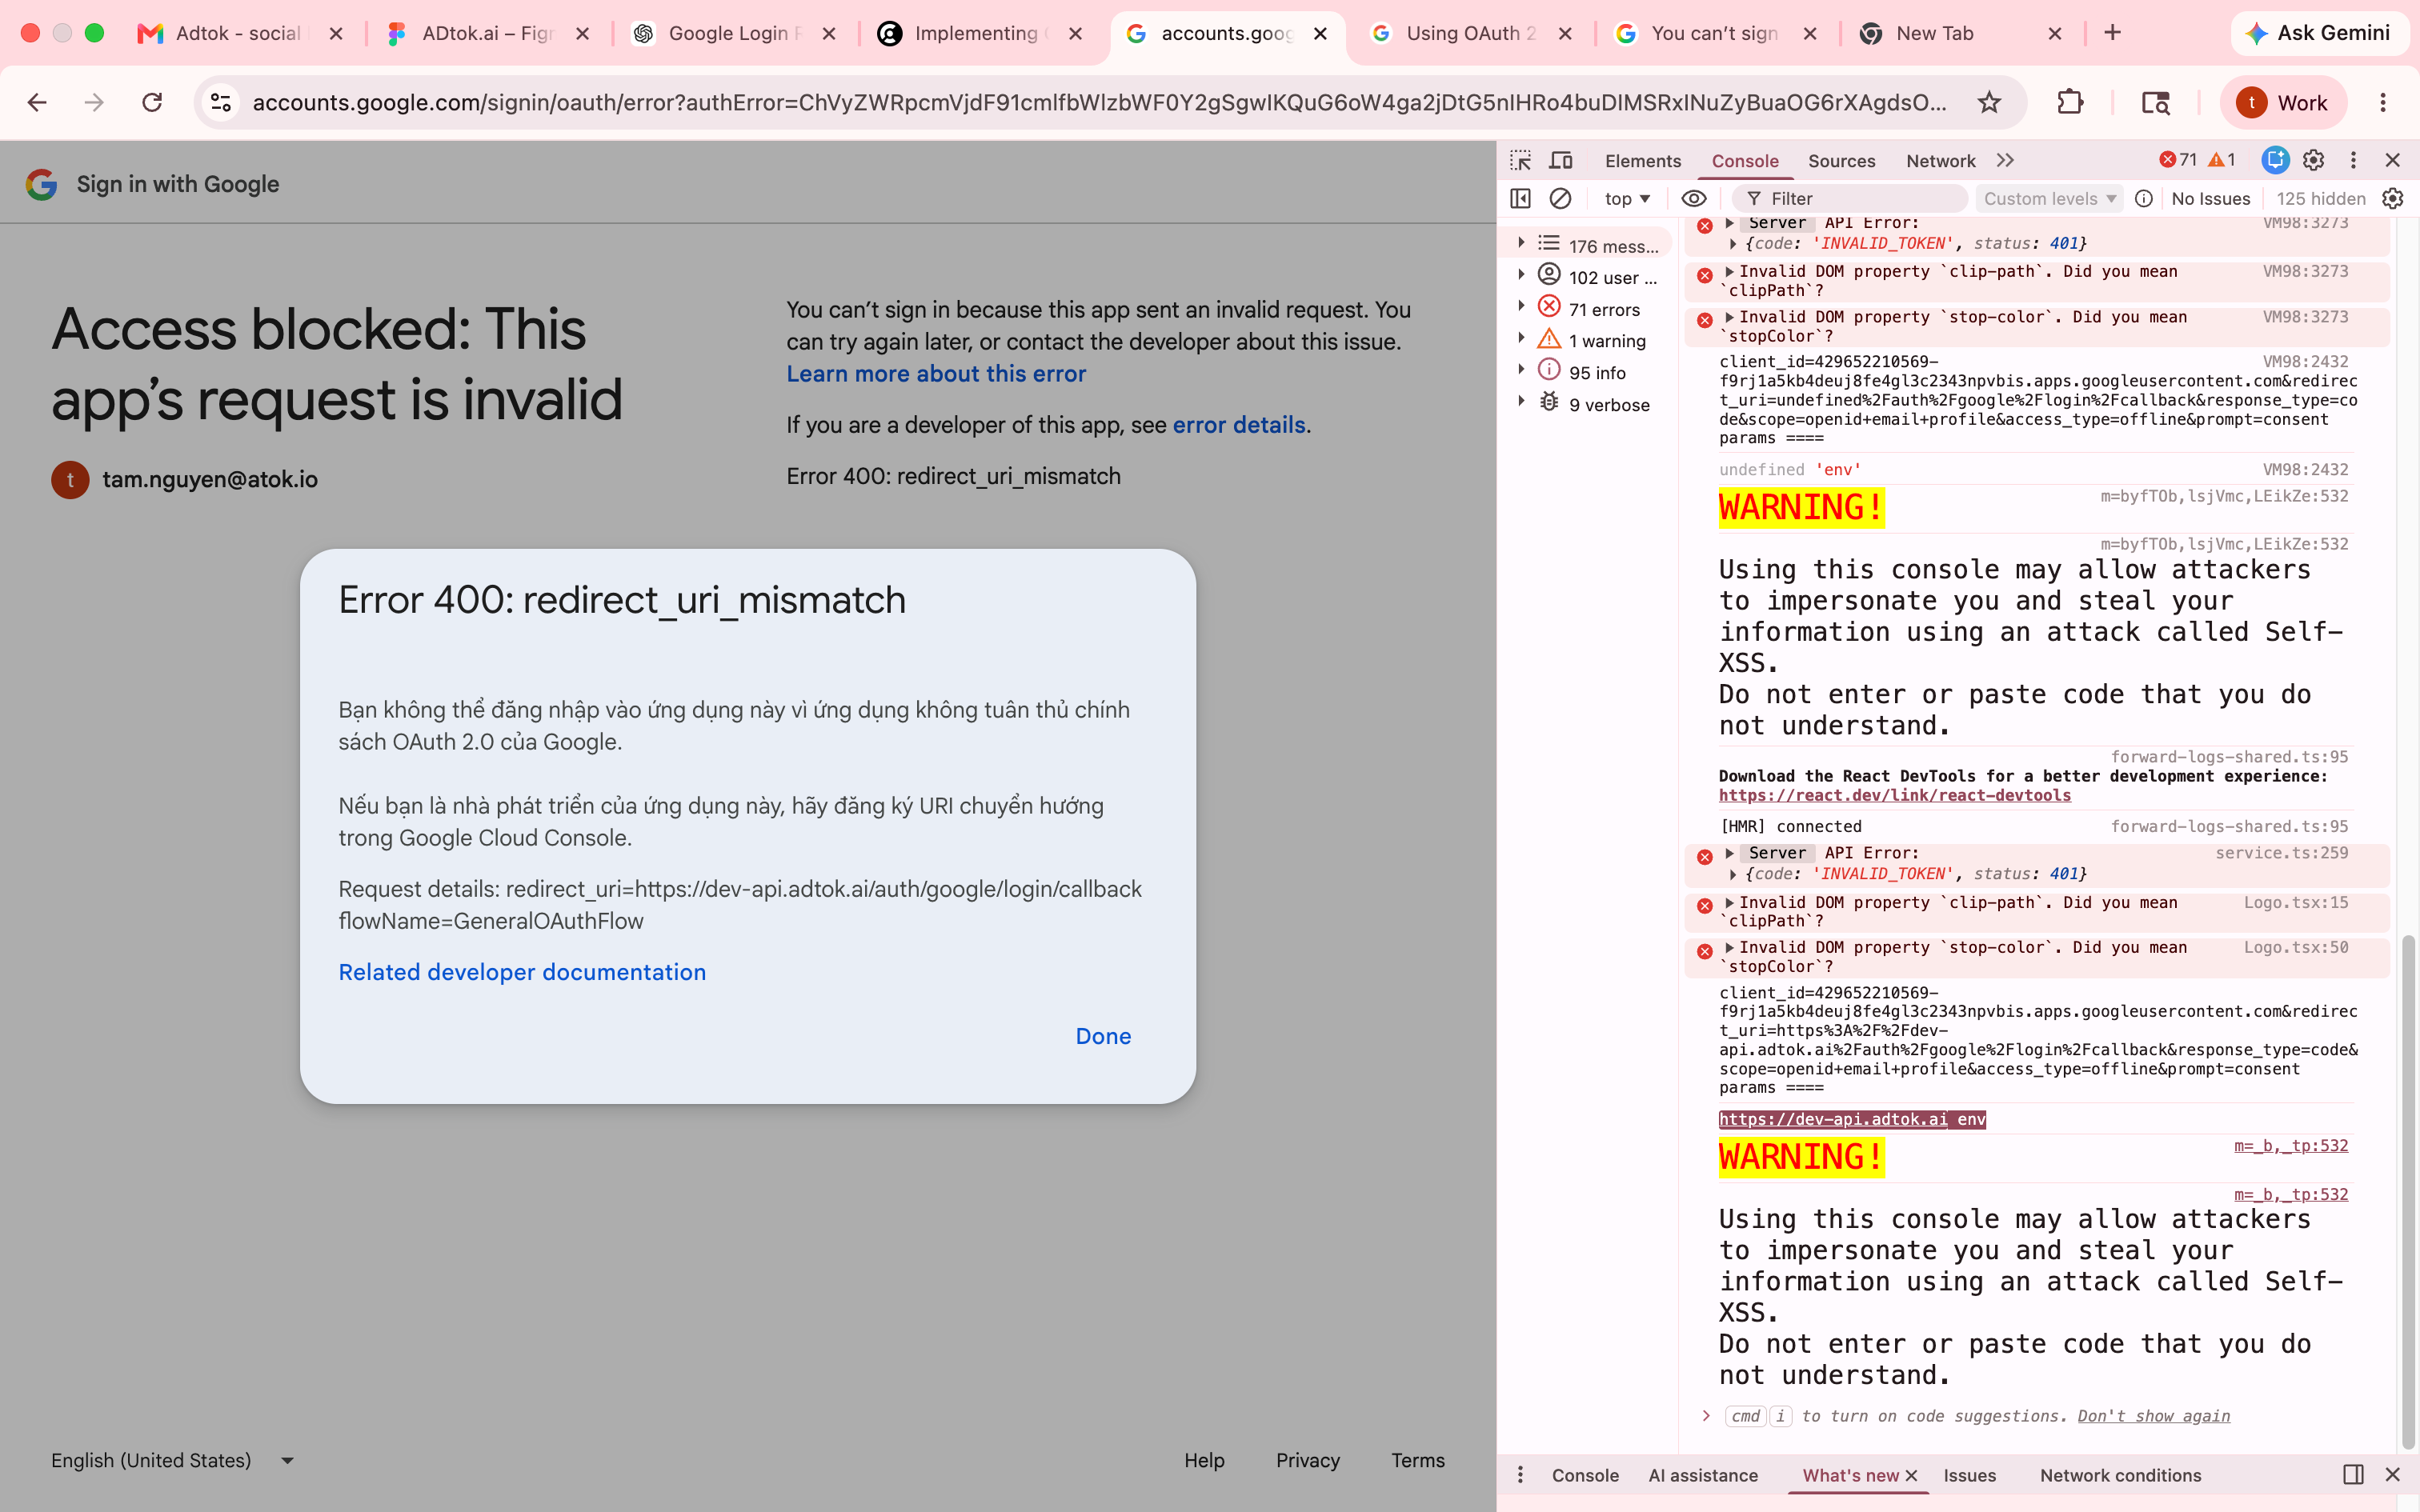Viewport: 2420px width, 1512px height.
Task: Switch to the Elements tab
Action: click(x=1643, y=160)
